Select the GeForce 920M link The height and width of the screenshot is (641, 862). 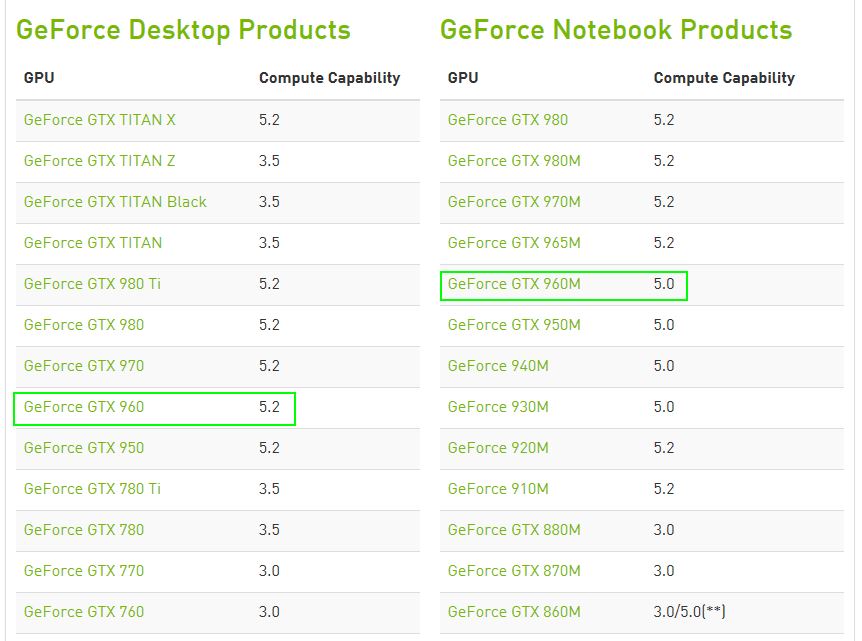tap(498, 448)
